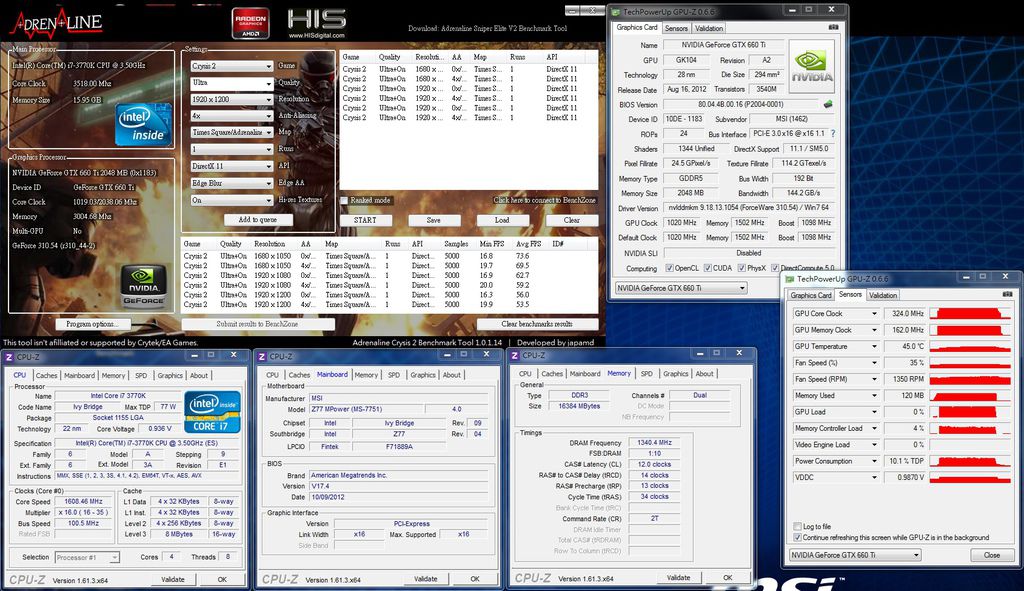1024x591 pixels.
Task: Click the Avg FPS column header in results
Action: [x=528, y=244]
